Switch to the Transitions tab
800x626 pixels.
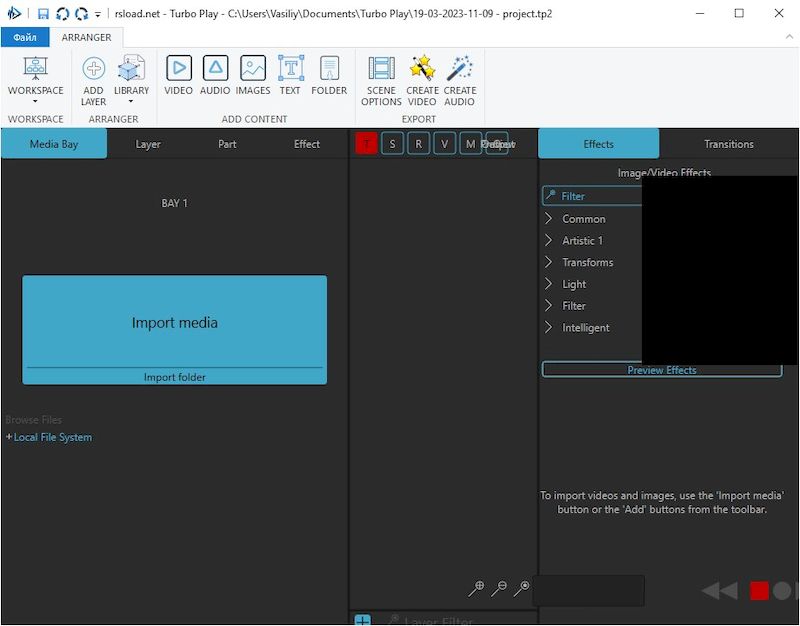(x=728, y=144)
